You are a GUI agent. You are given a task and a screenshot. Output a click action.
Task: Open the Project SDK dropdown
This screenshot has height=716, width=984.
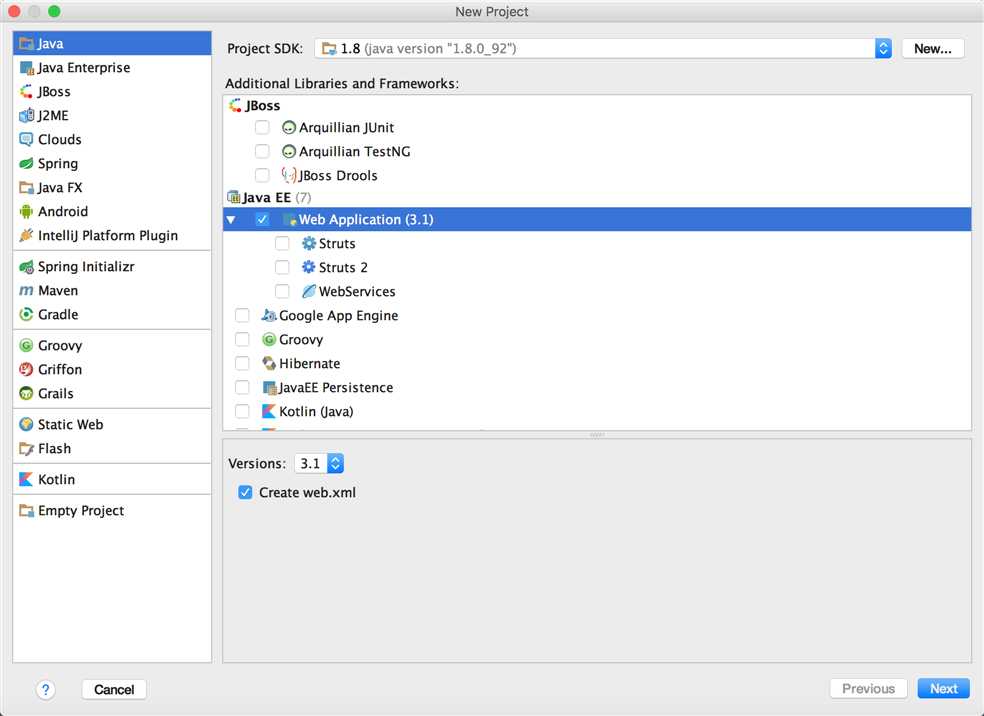[x=603, y=48]
